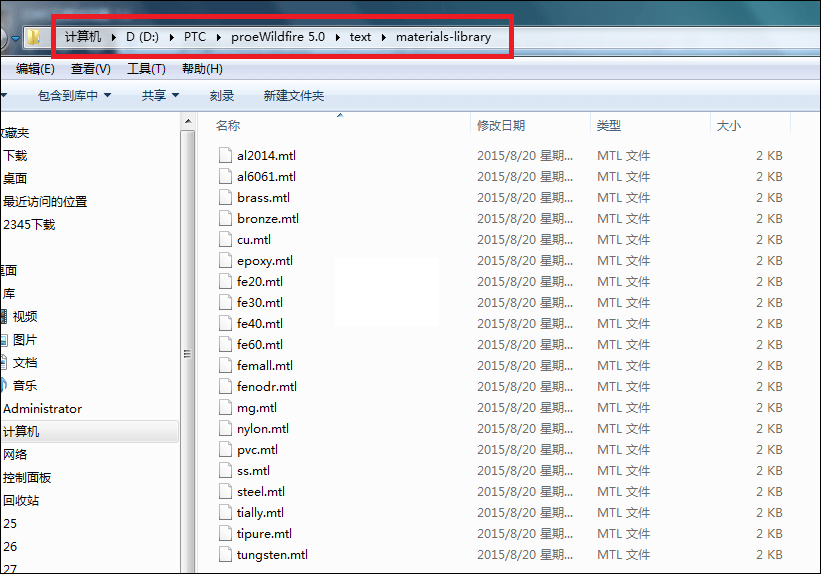Click the al6061.mtl file icon

225,176
